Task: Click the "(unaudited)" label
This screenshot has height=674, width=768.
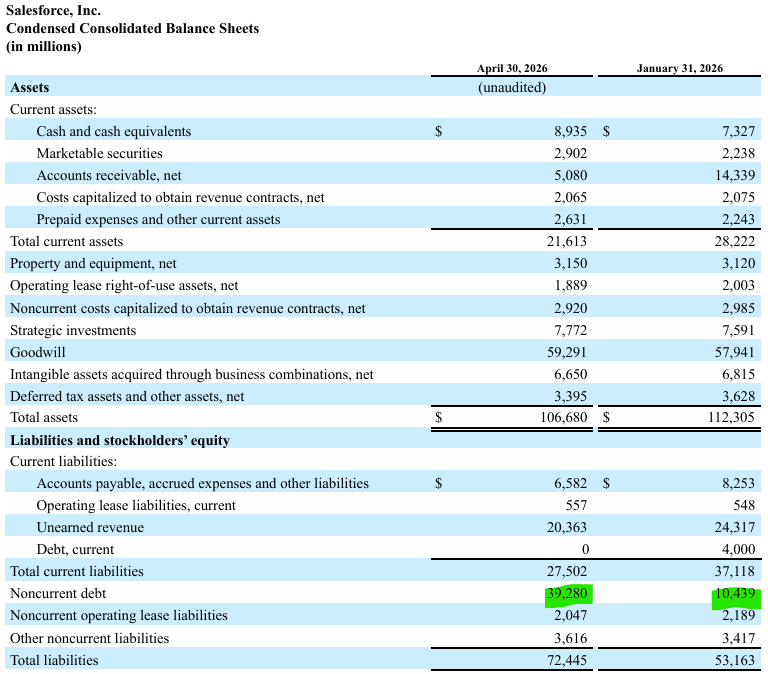Action: [x=512, y=87]
